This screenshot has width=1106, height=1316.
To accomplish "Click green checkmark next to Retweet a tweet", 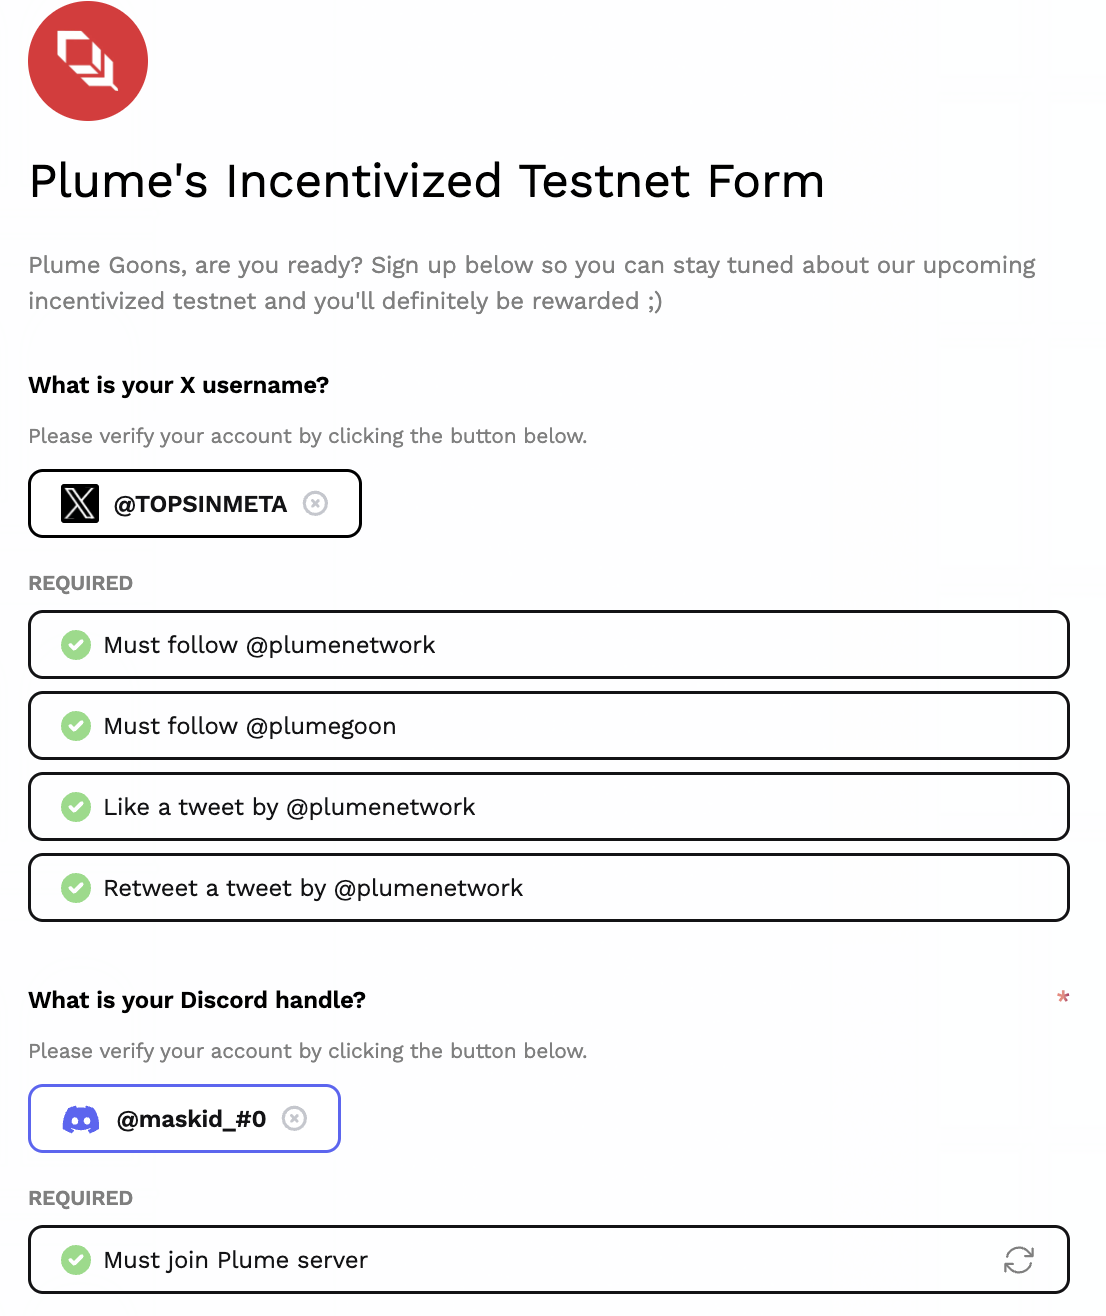I will pos(76,888).
